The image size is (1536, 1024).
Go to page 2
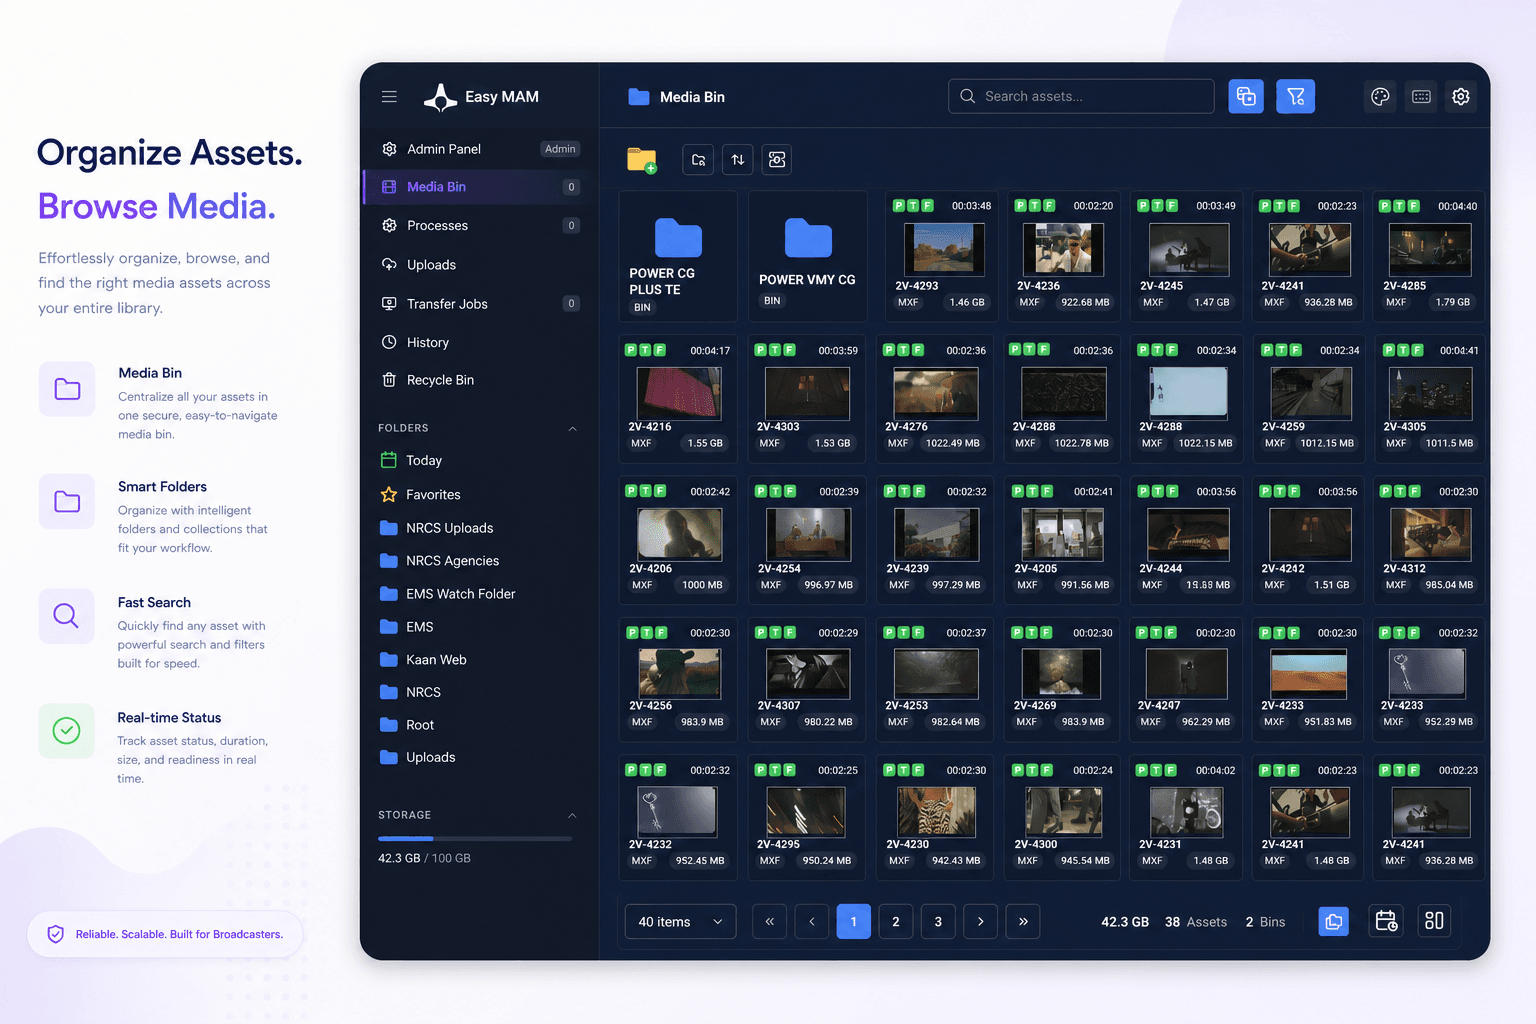pyautogui.click(x=896, y=922)
